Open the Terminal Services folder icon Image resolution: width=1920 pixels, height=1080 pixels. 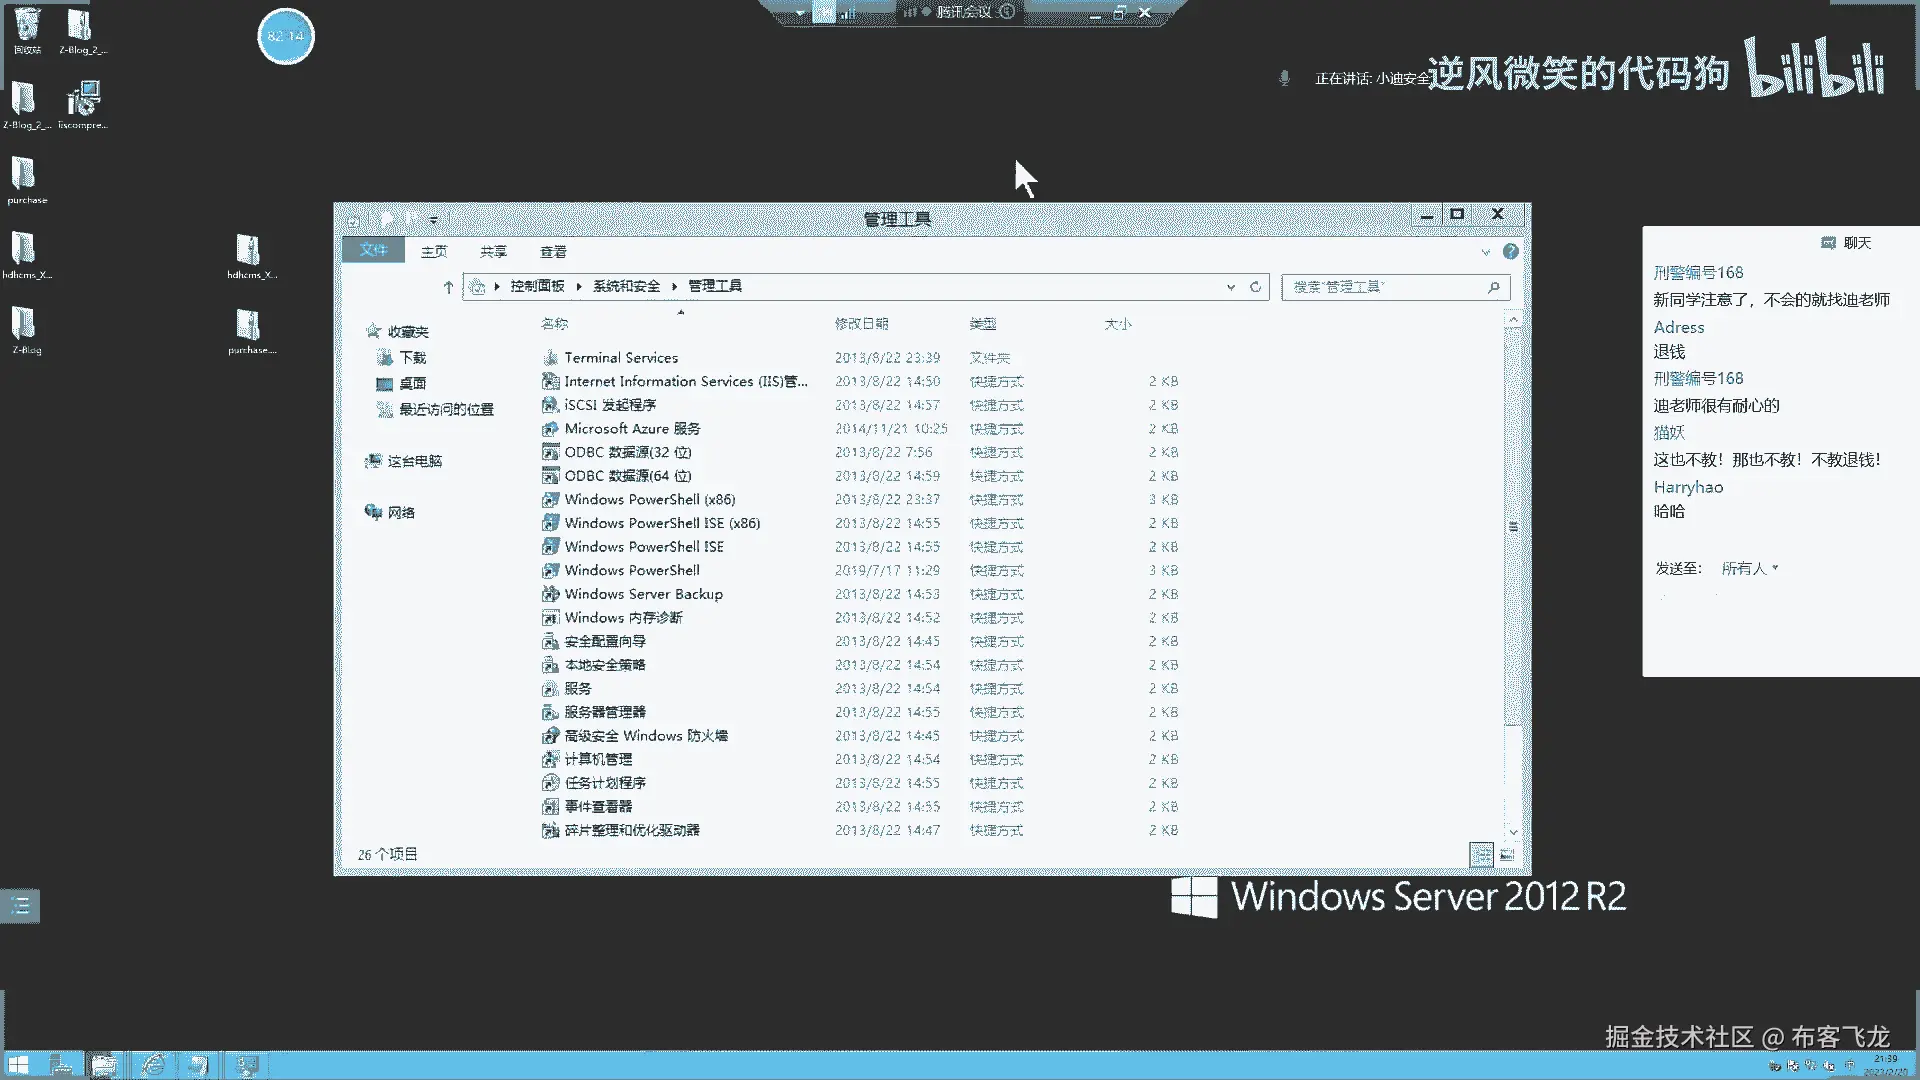[x=550, y=358]
